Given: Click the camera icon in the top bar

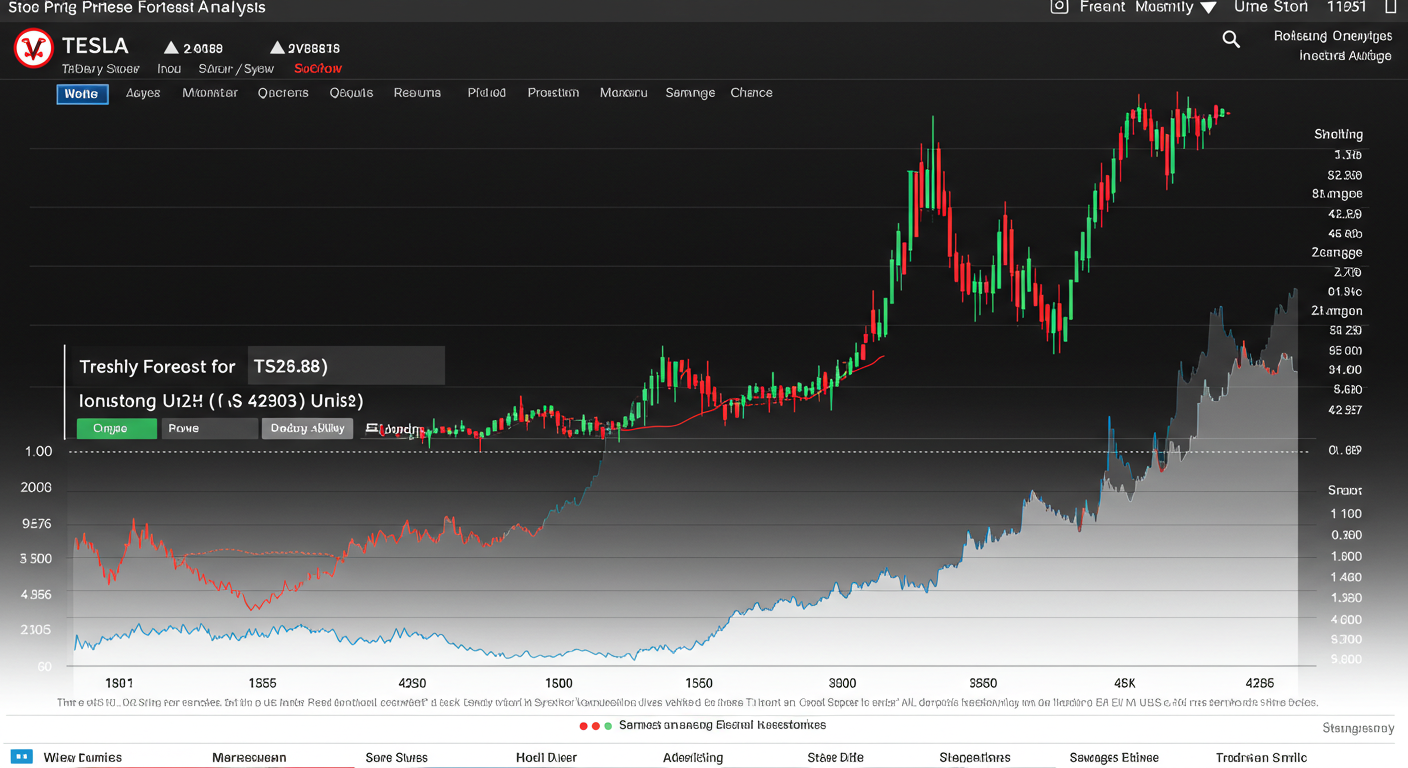Looking at the screenshot, I should (x=1060, y=7).
